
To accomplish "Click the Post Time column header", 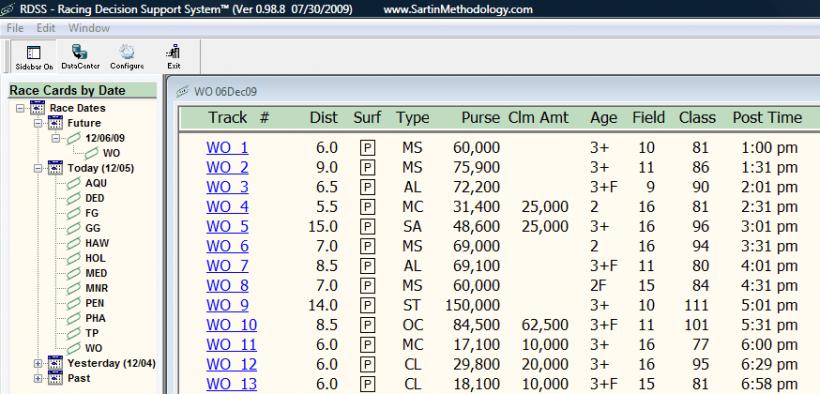I will (x=767, y=118).
